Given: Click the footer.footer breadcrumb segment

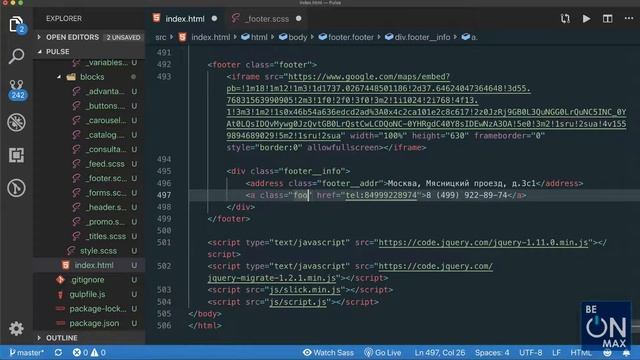Looking at the screenshot, I should [351, 37].
